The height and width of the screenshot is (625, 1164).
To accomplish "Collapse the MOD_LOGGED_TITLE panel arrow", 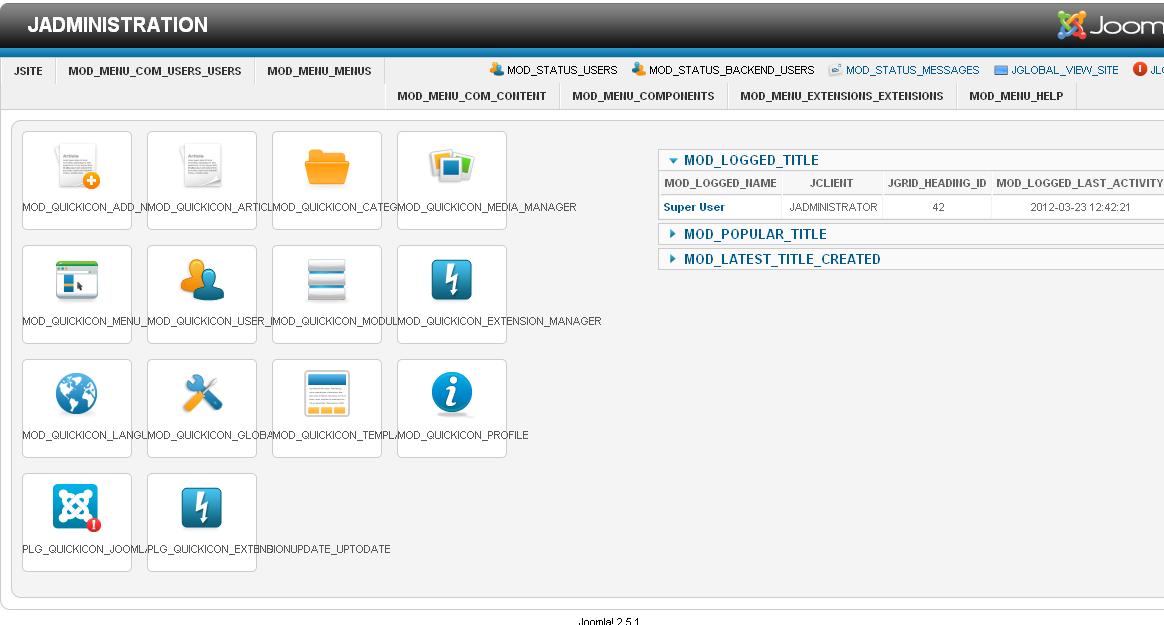I will coord(673,160).
